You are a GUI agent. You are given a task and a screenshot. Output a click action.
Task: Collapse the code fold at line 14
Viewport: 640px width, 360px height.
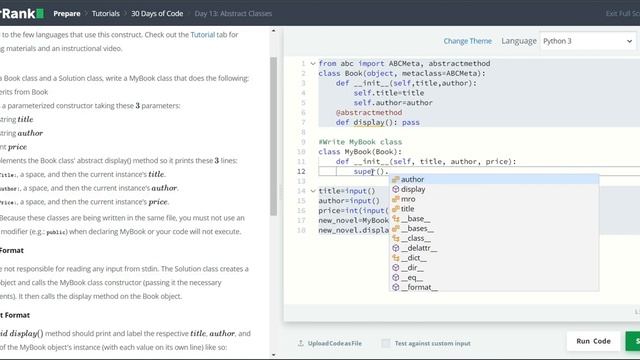click(x=313, y=191)
